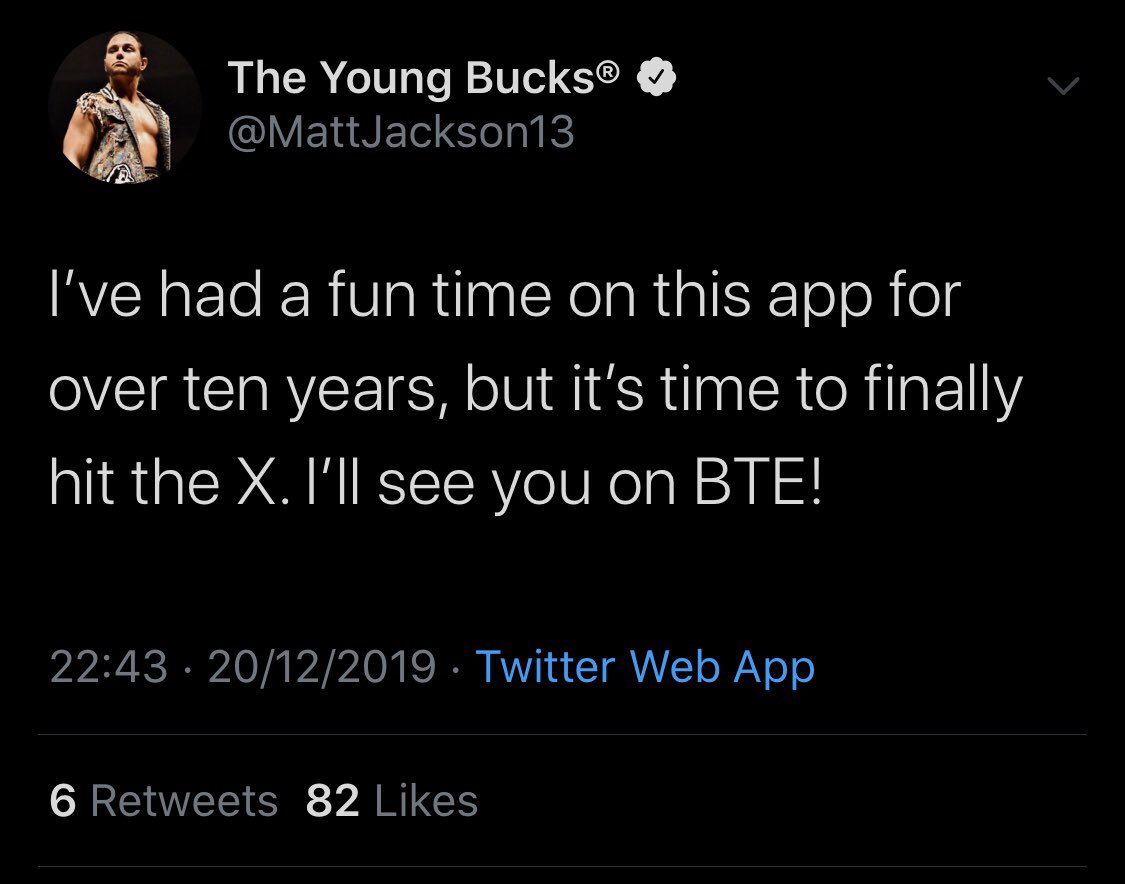
Task: View the Likes label list
Action: [x=425, y=801]
